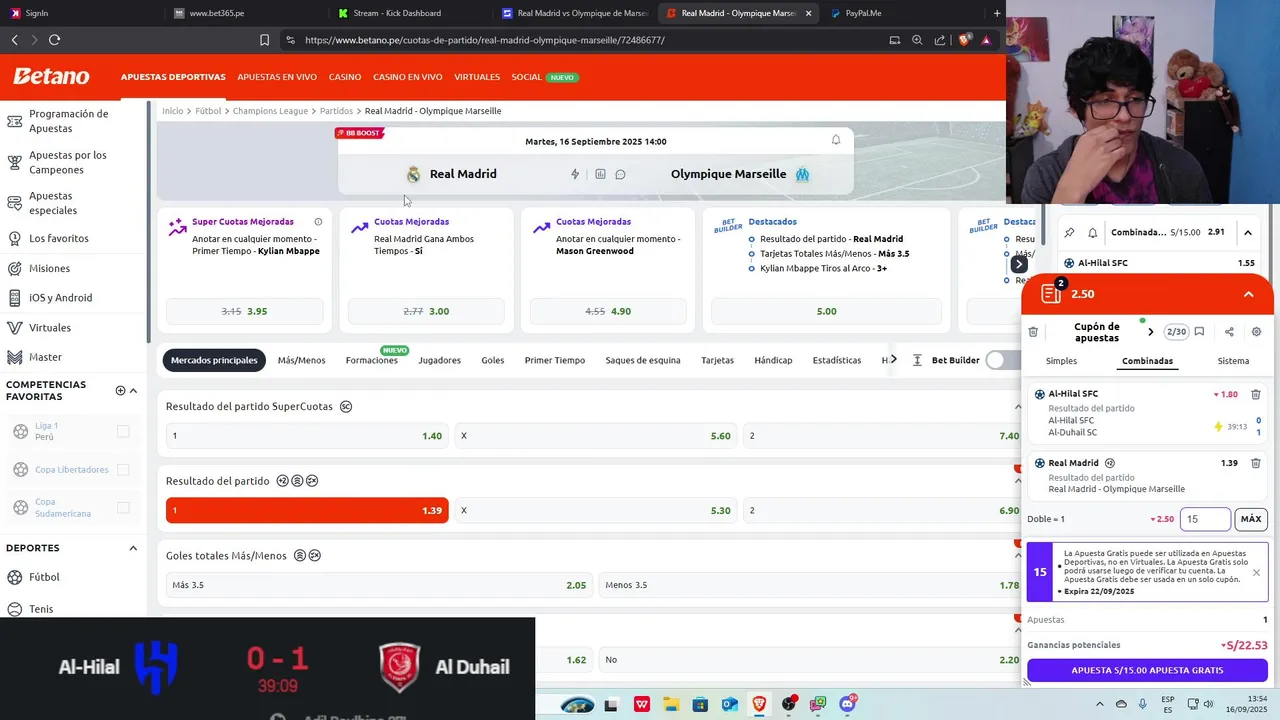Collapse Competencias Favoritas section
The image size is (1280, 720).
click(134, 391)
